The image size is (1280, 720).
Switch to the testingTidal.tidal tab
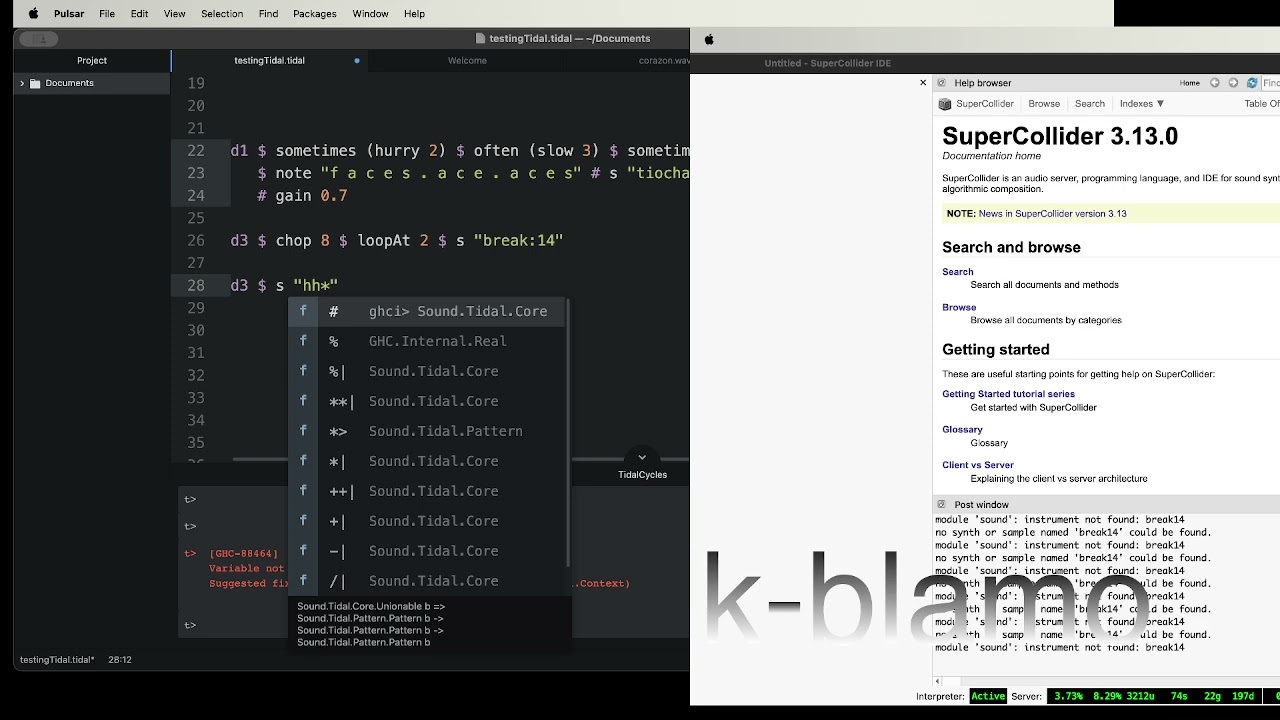coord(269,60)
